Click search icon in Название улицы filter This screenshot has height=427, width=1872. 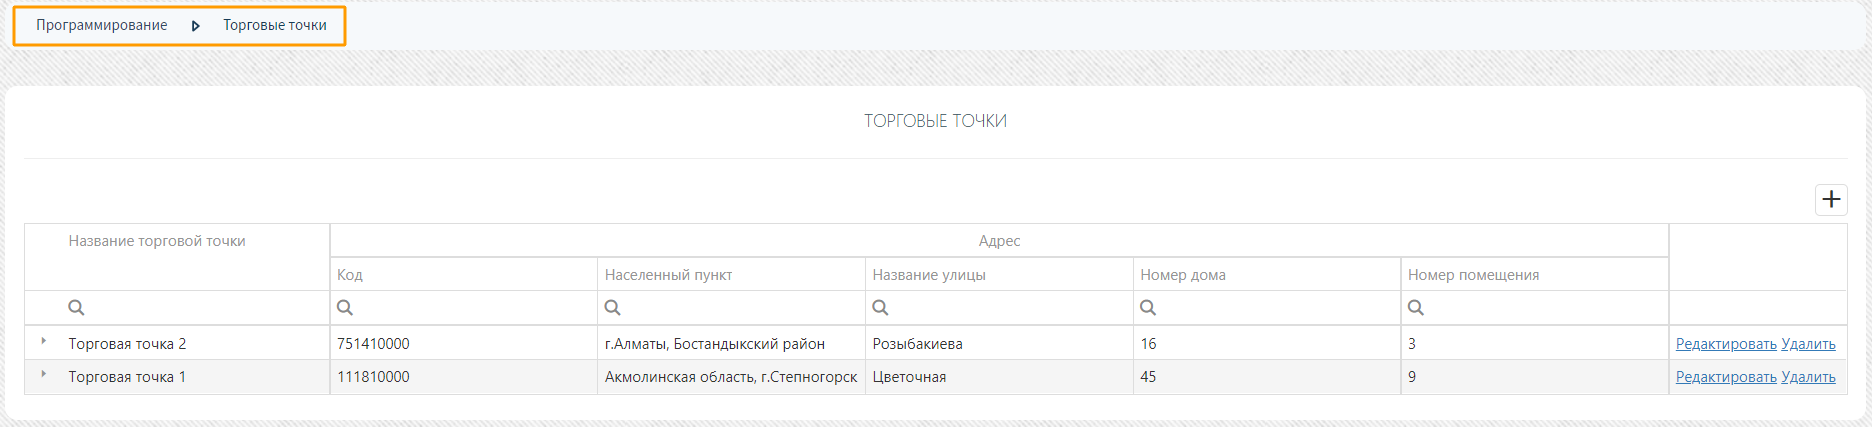[881, 308]
